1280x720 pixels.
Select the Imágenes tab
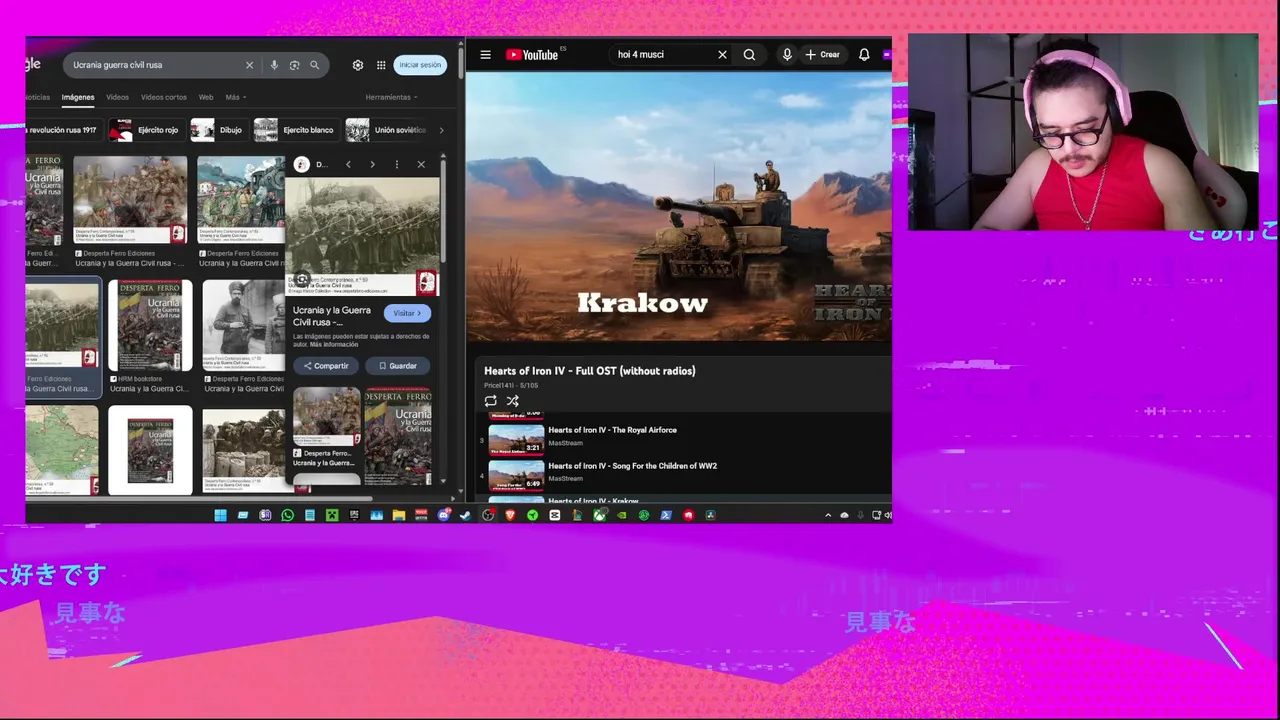[x=78, y=97]
